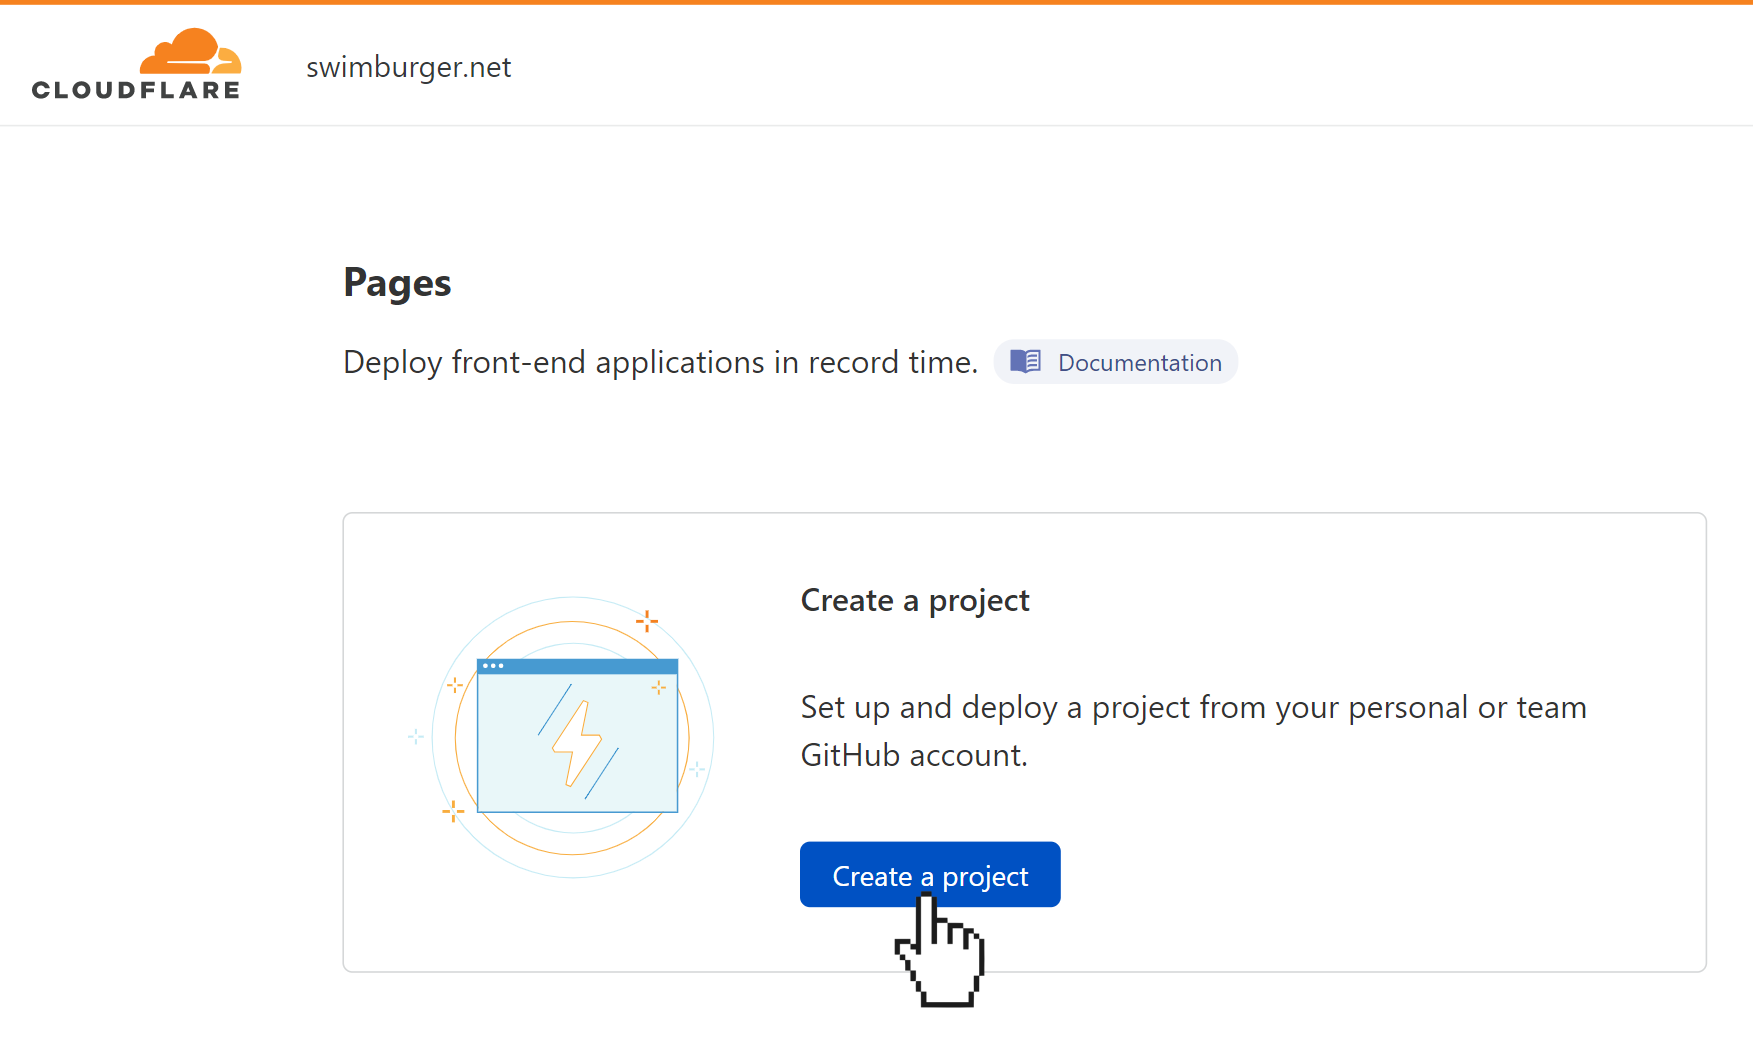
Task: Open the swimburger.net account label
Action: [x=408, y=67]
